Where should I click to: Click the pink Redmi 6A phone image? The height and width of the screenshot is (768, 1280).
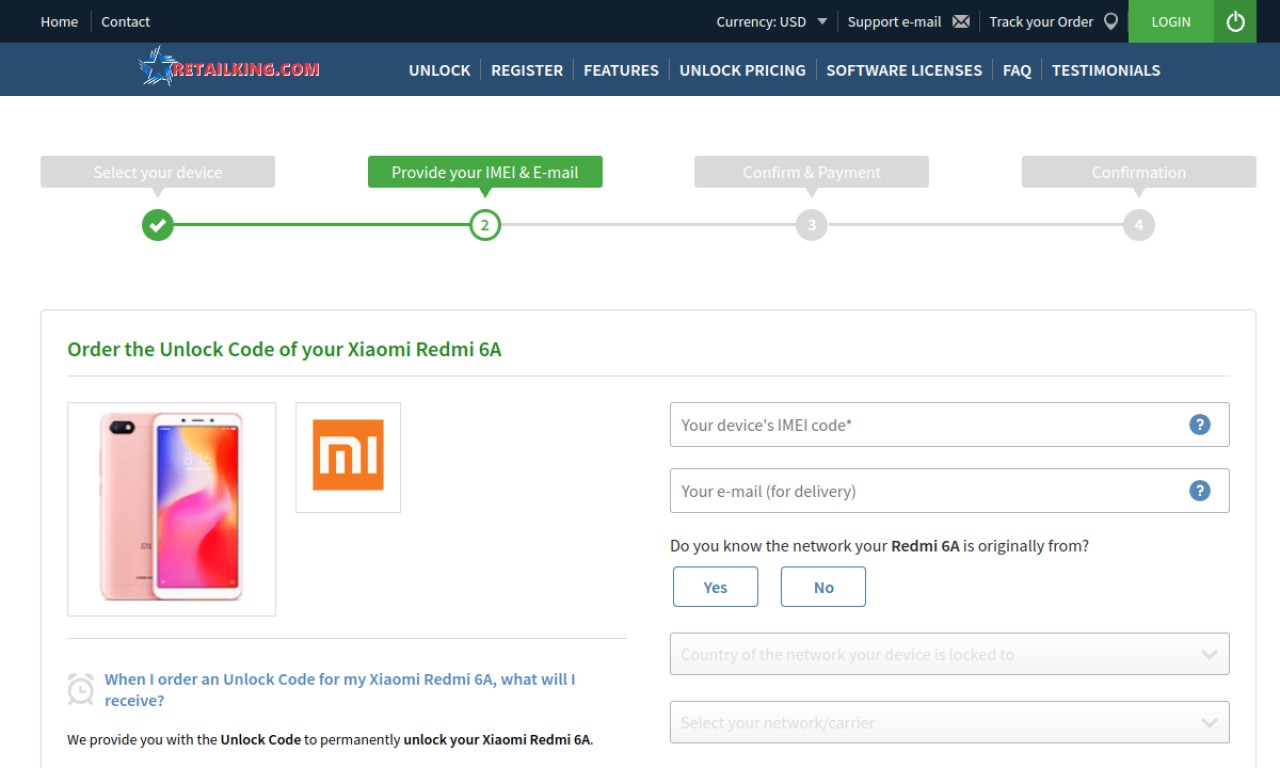pos(171,508)
